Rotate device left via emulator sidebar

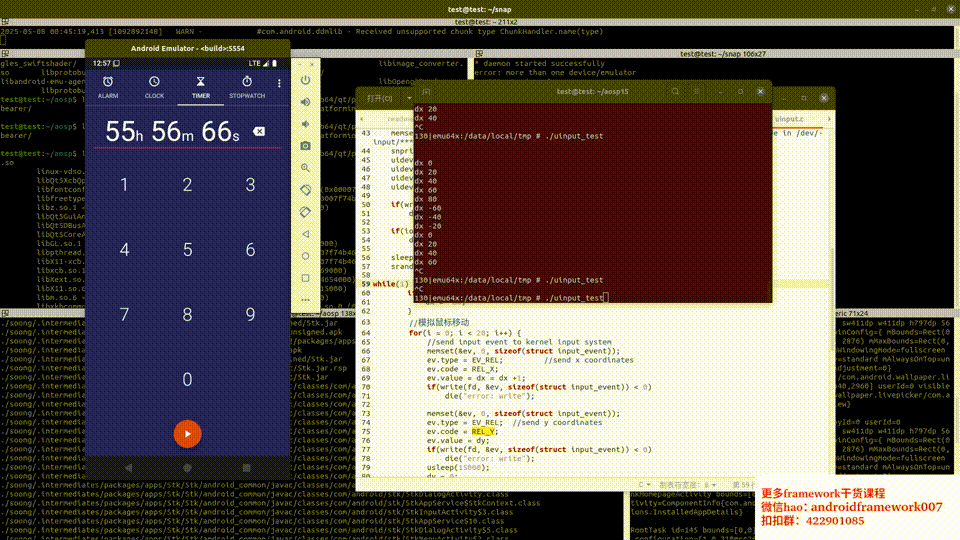306,190
